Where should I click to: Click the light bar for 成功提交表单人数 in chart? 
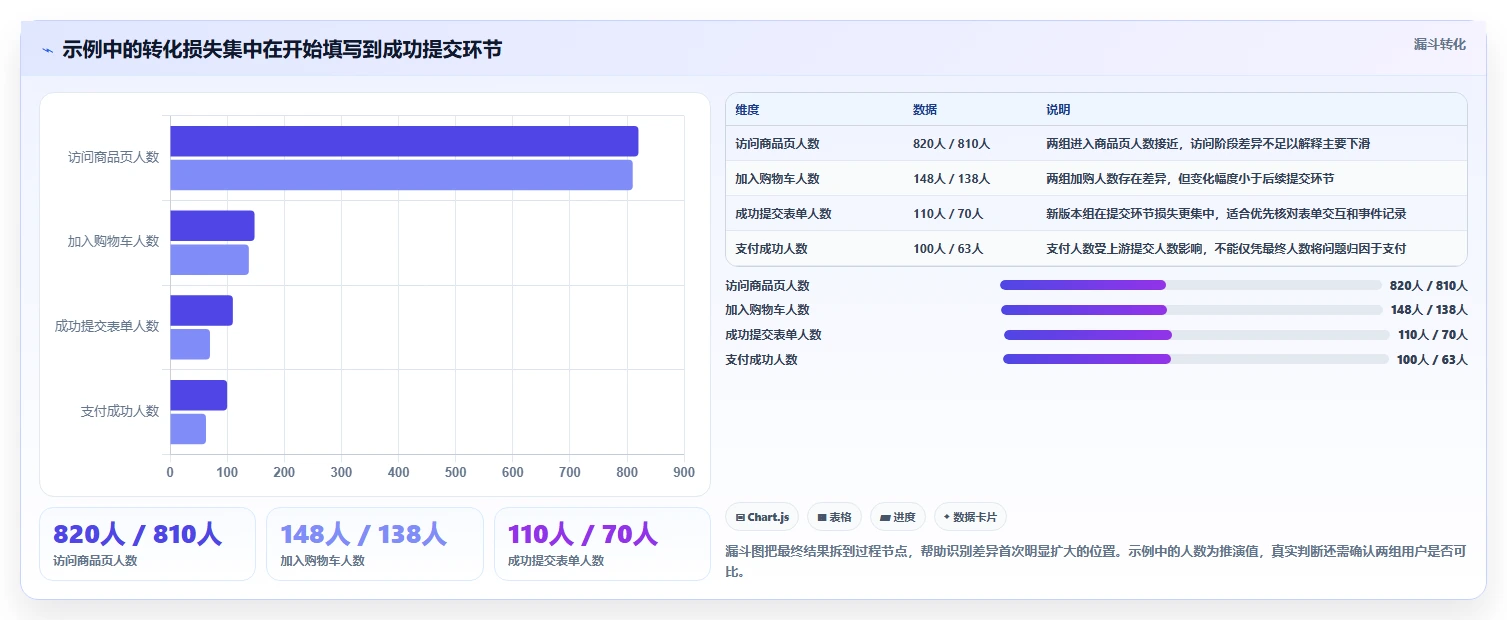(190, 344)
